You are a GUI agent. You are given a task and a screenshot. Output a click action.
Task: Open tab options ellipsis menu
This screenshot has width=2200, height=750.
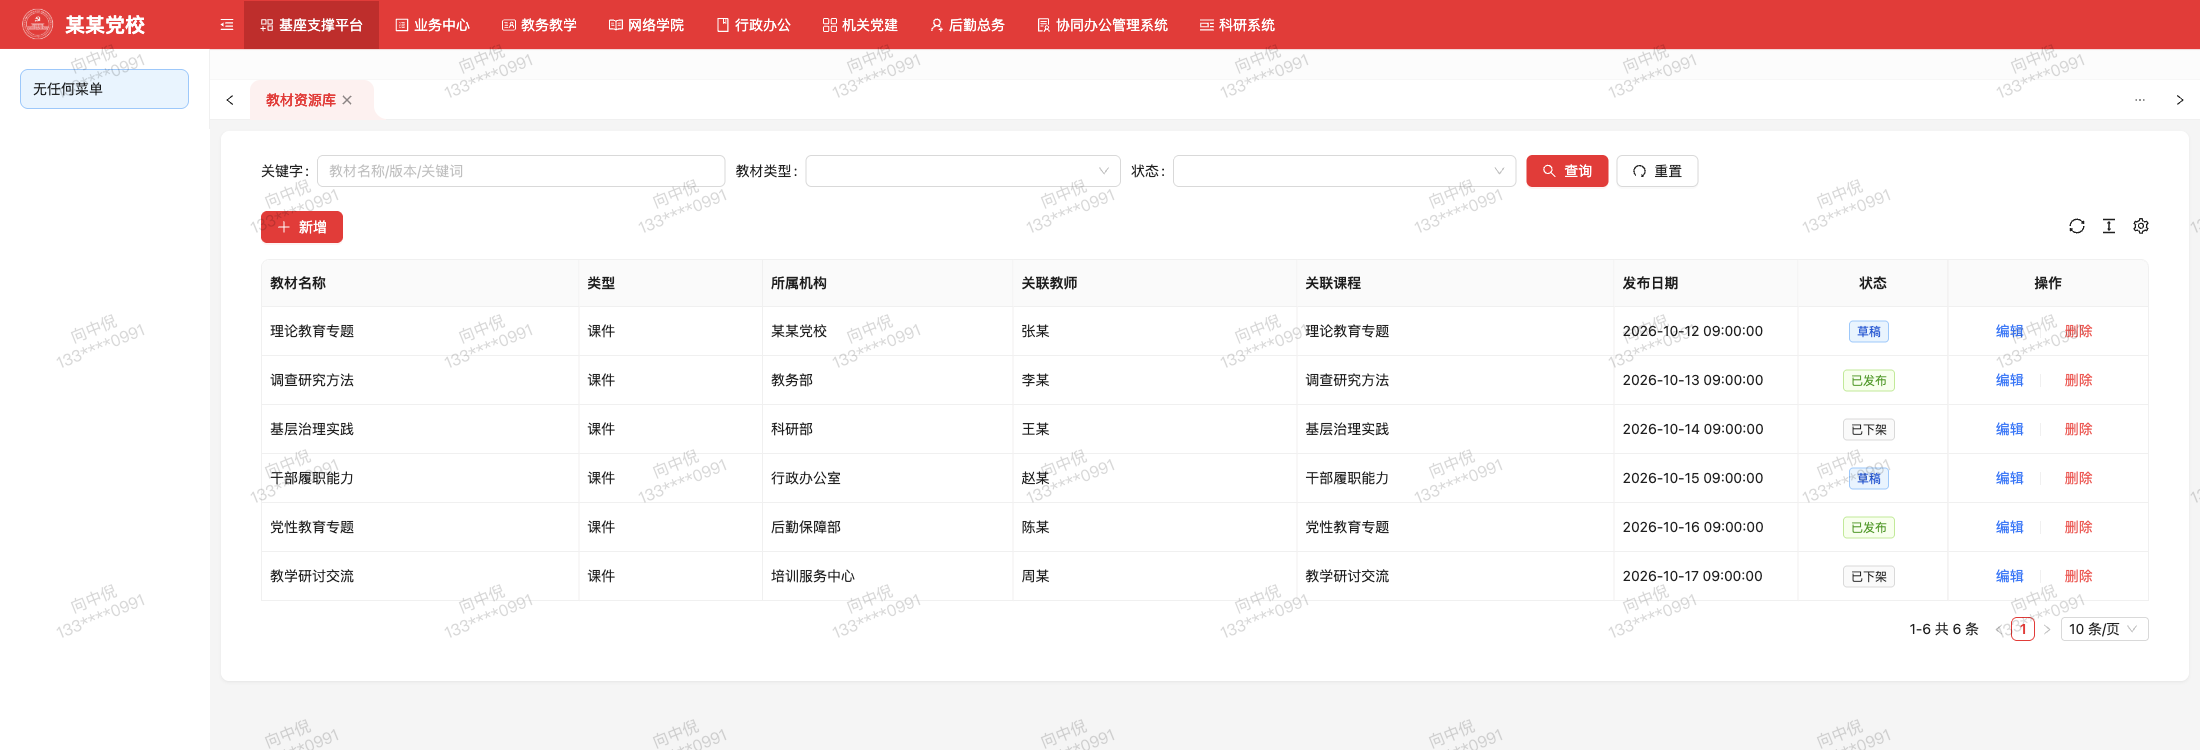2140,100
